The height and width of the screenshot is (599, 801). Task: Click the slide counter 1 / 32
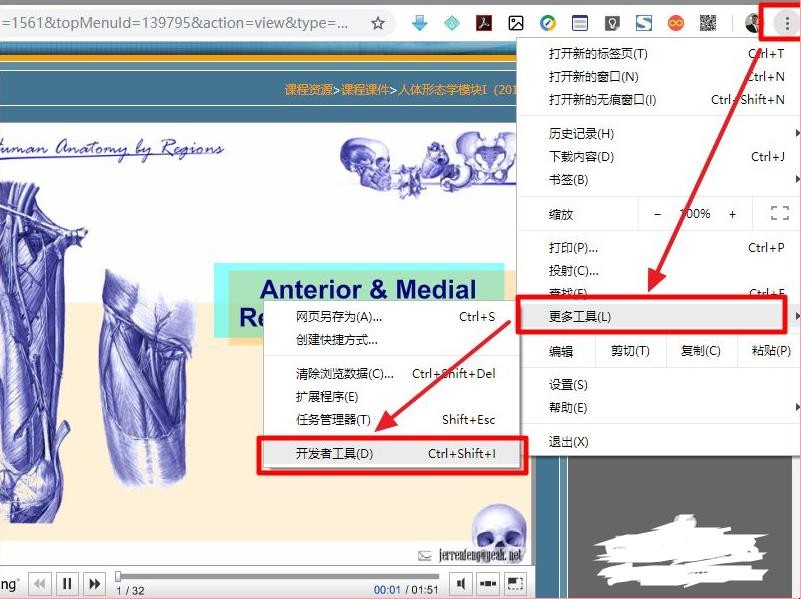tap(130, 590)
